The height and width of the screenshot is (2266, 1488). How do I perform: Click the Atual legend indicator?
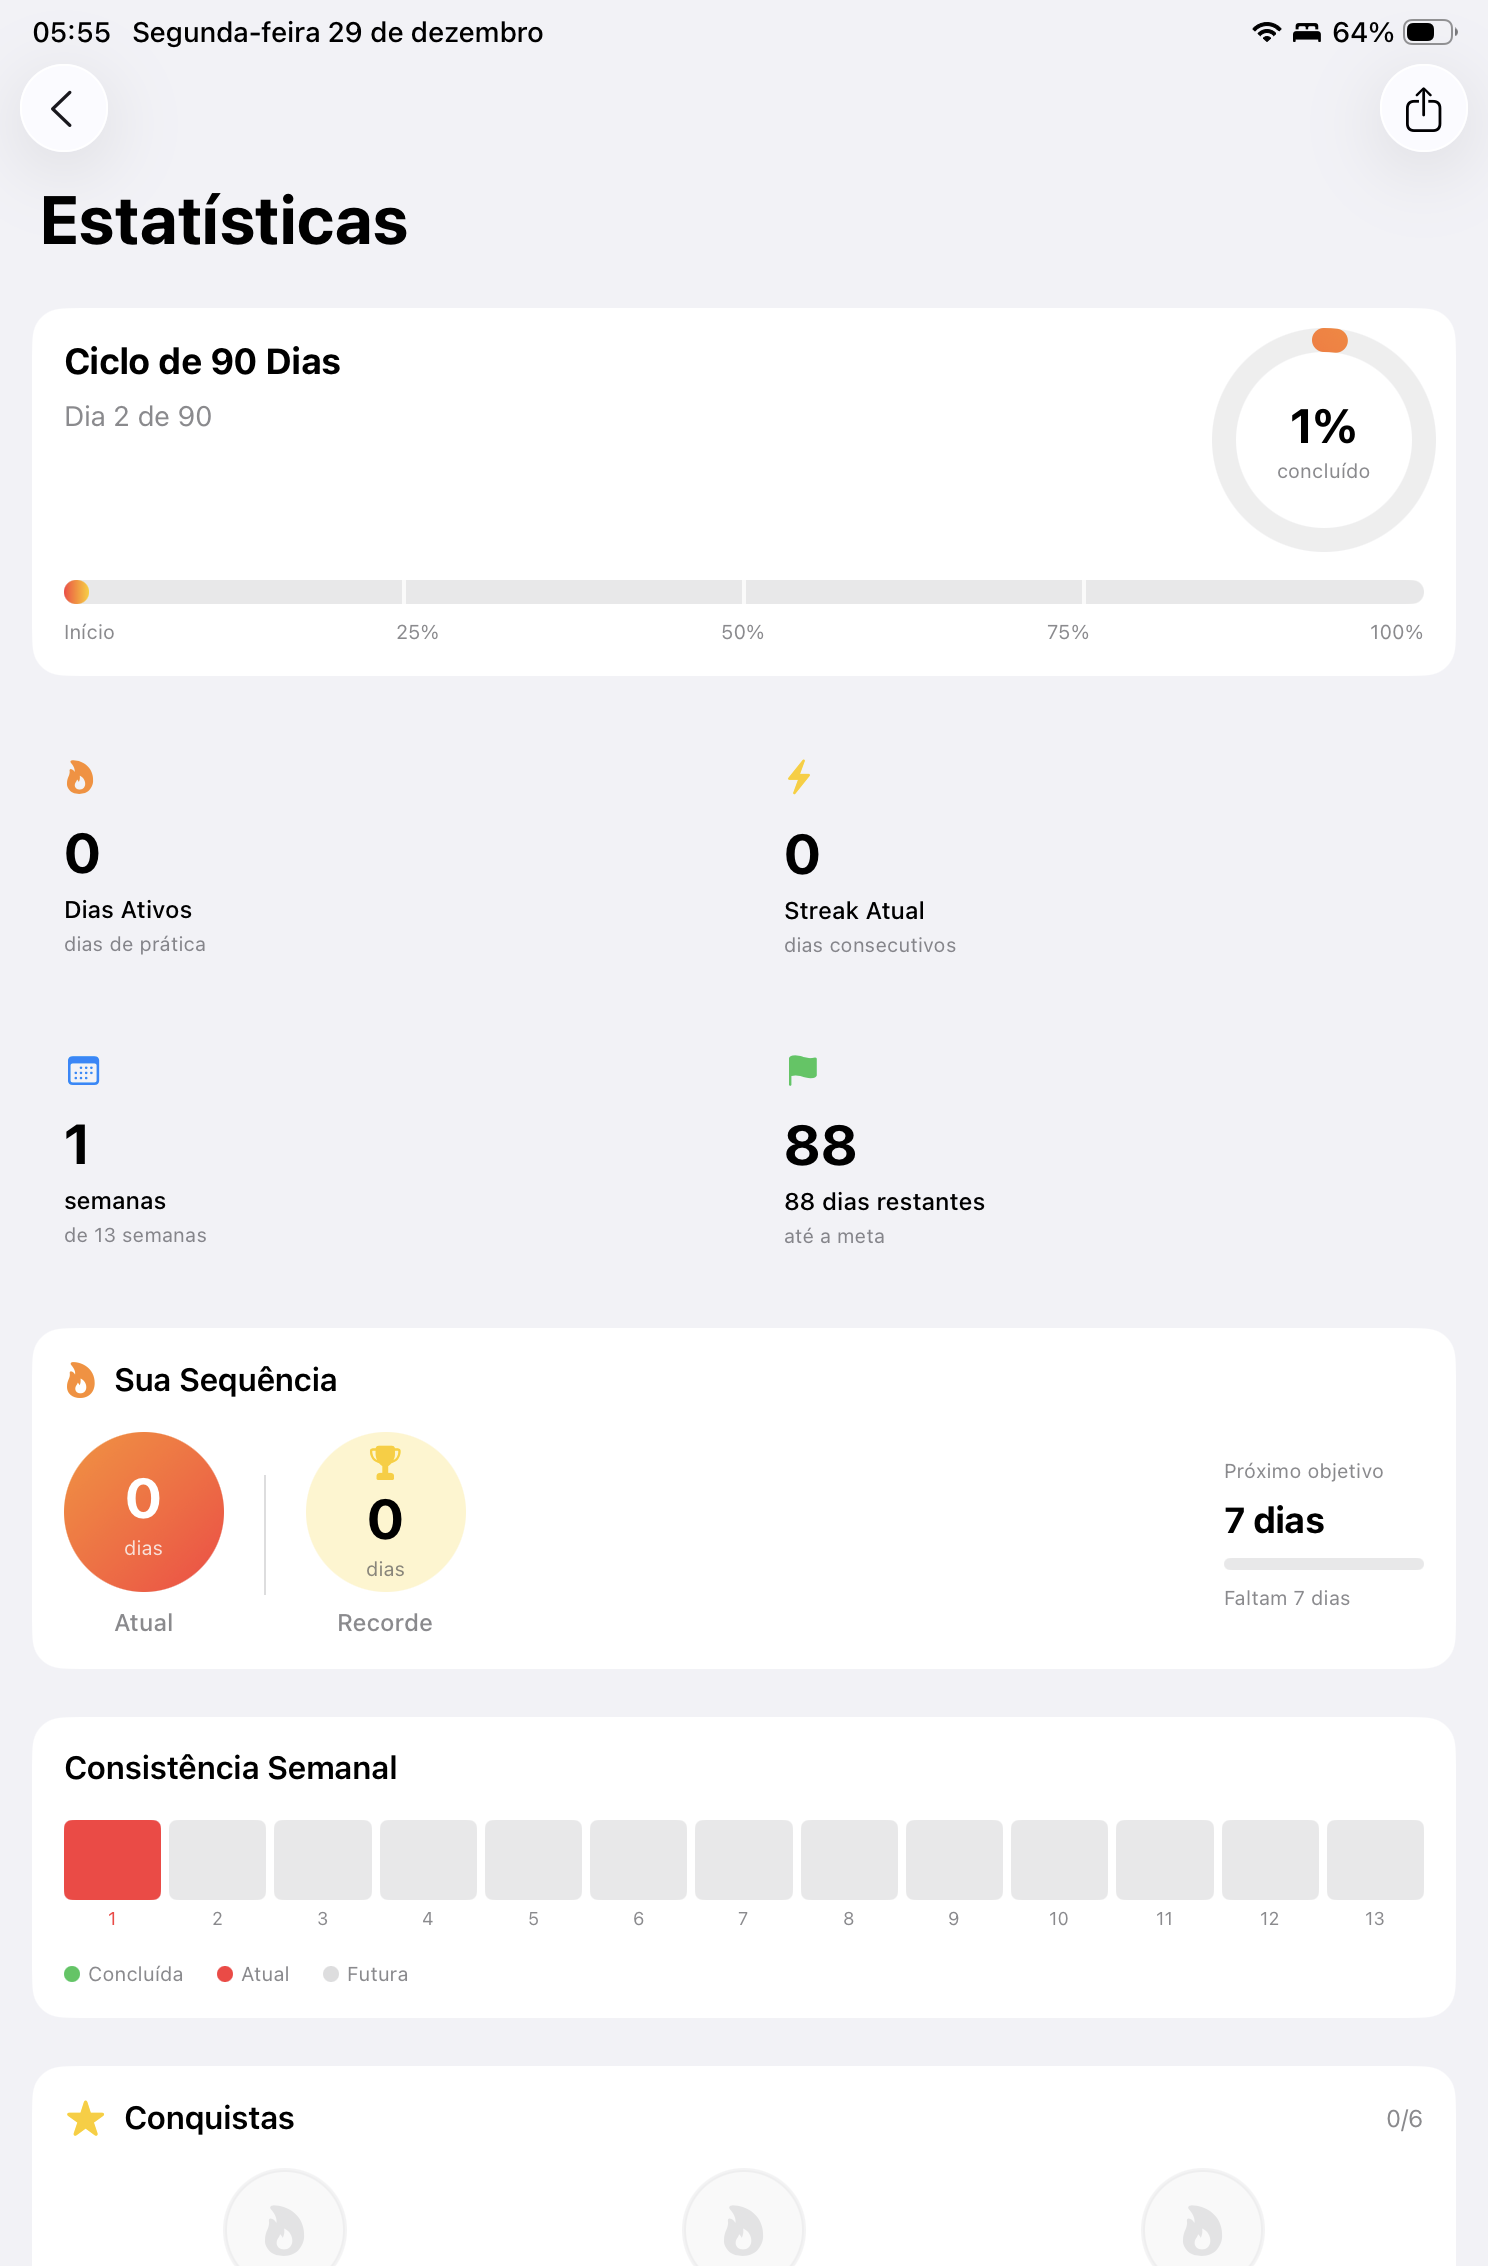coord(225,1974)
